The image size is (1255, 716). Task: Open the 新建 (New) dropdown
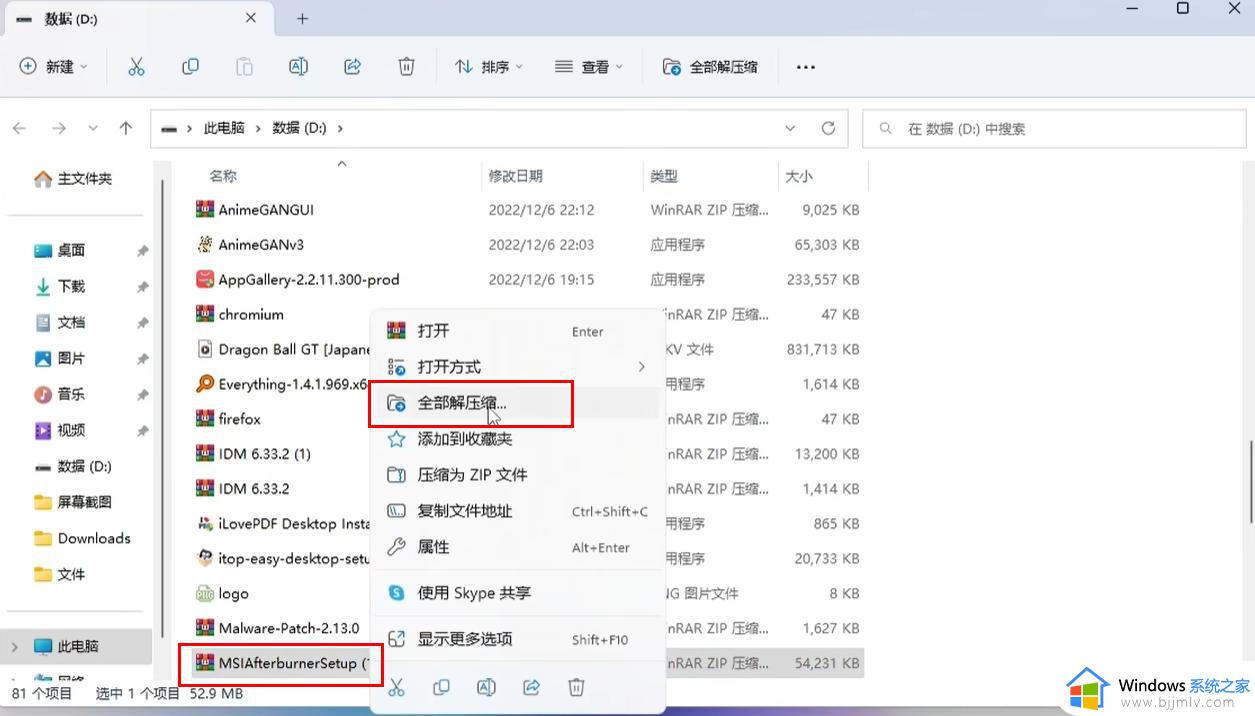(54, 67)
